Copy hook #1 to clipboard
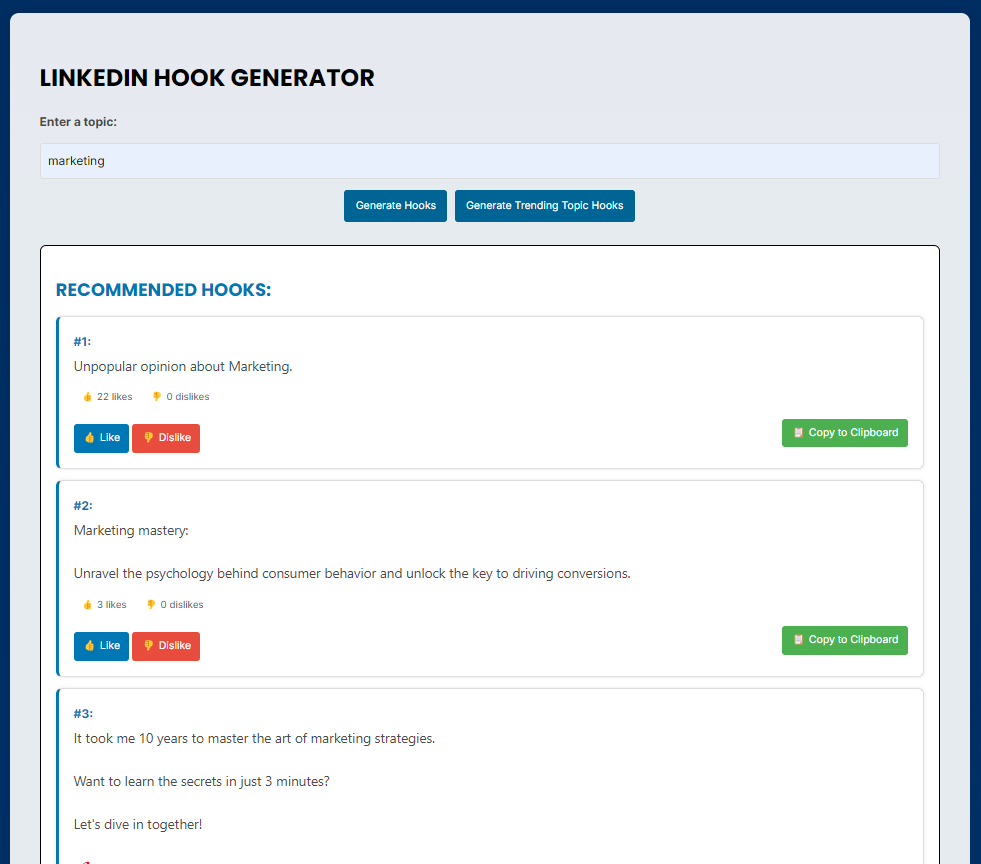981x864 pixels. (845, 433)
